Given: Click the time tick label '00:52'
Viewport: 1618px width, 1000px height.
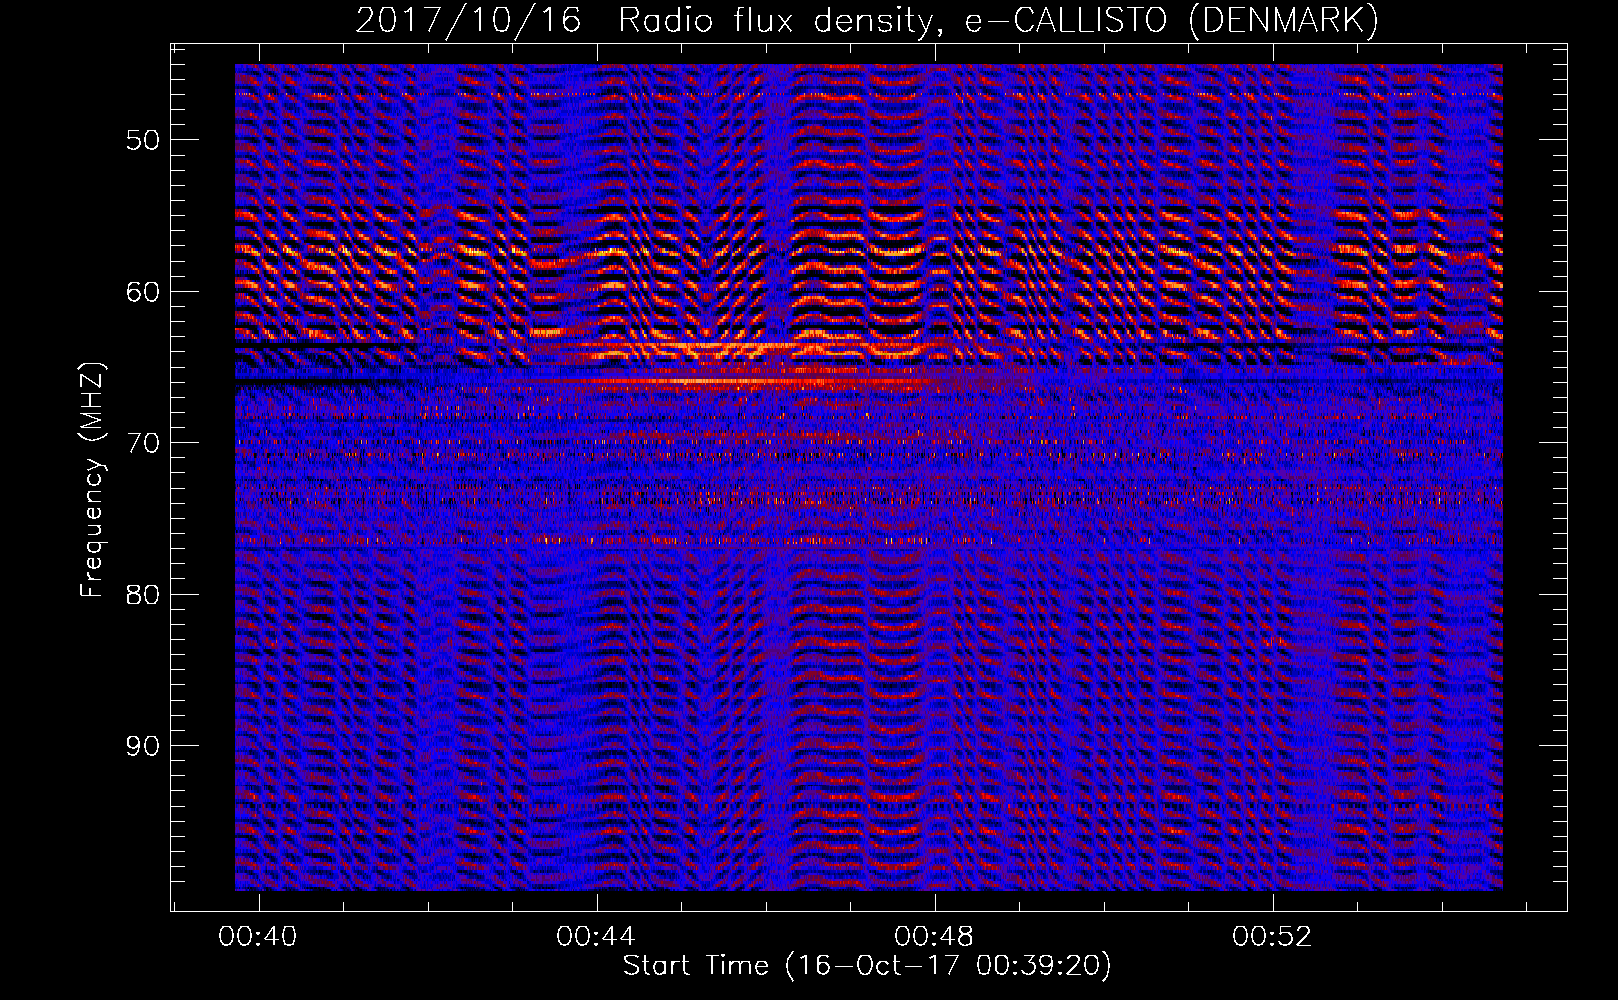Looking at the screenshot, I should pos(1272,937).
